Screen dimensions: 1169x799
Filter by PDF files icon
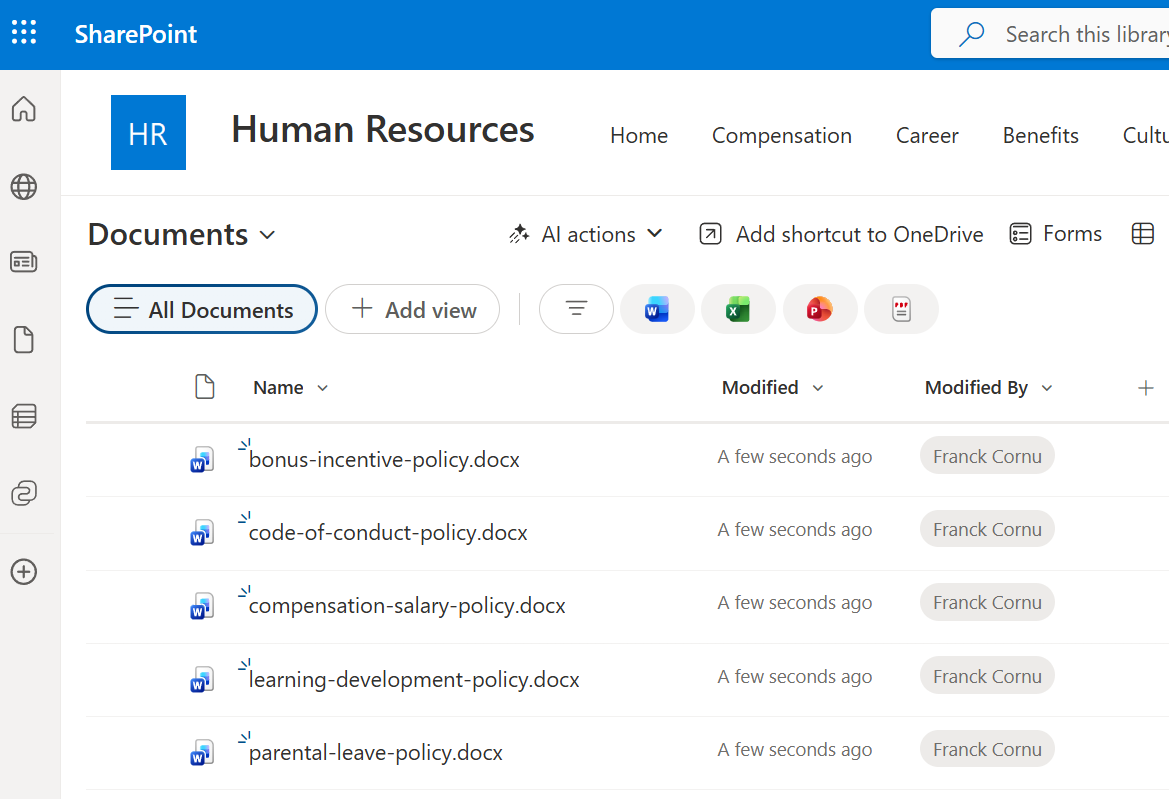(x=901, y=310)
